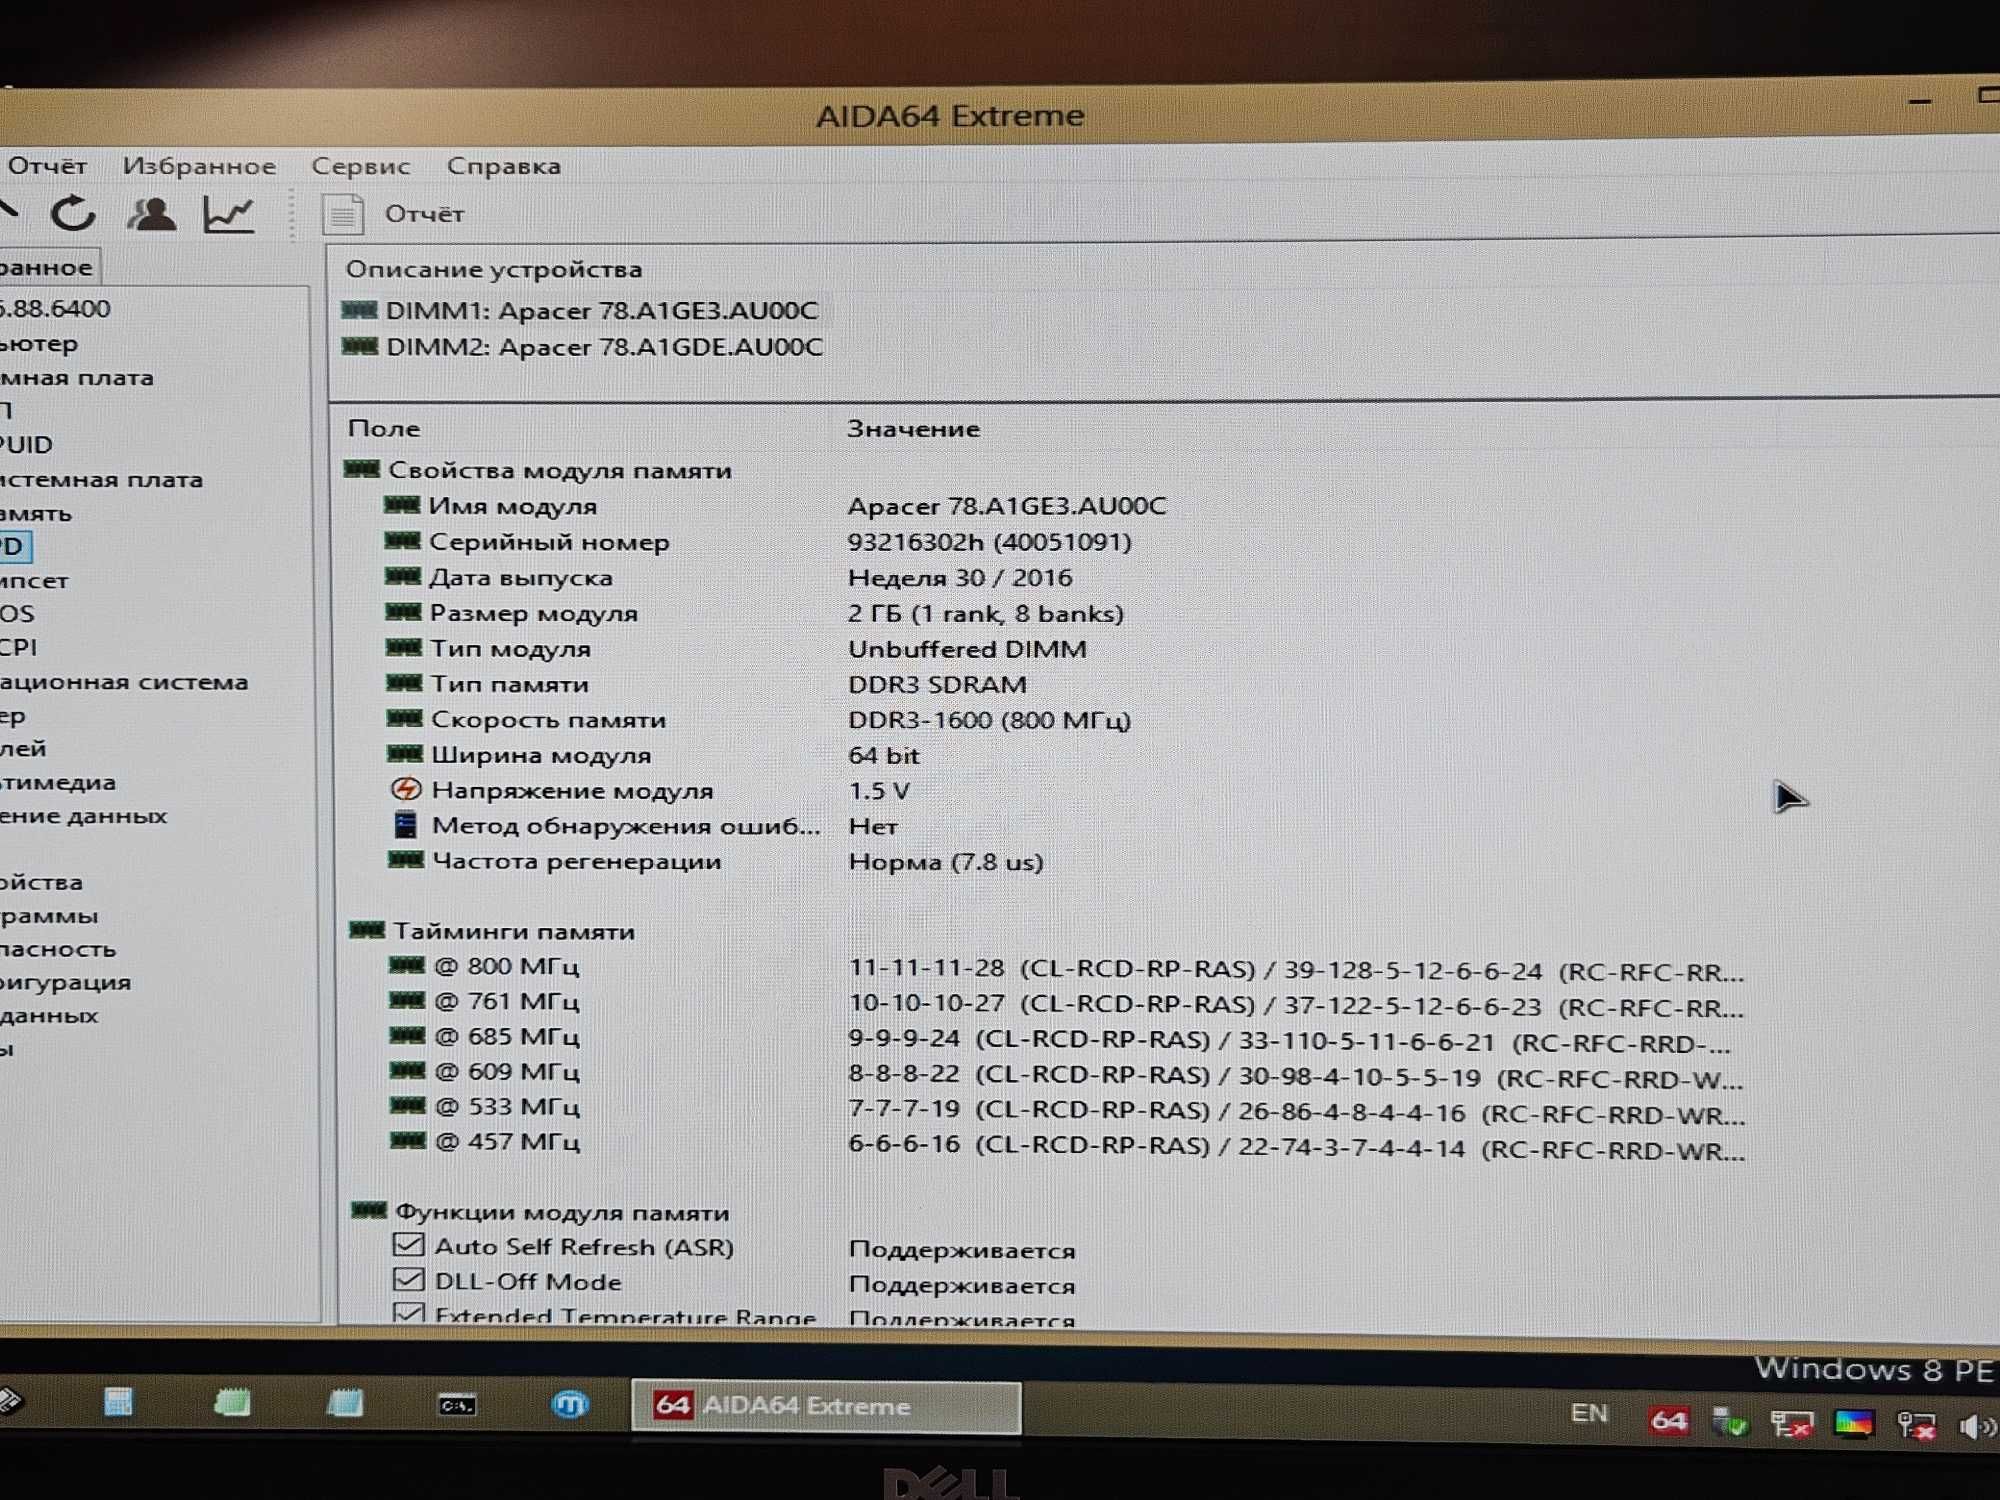Click the Метод обнаружения ошибок icon
2000x1500 pixels.
(x=405, y=825)
